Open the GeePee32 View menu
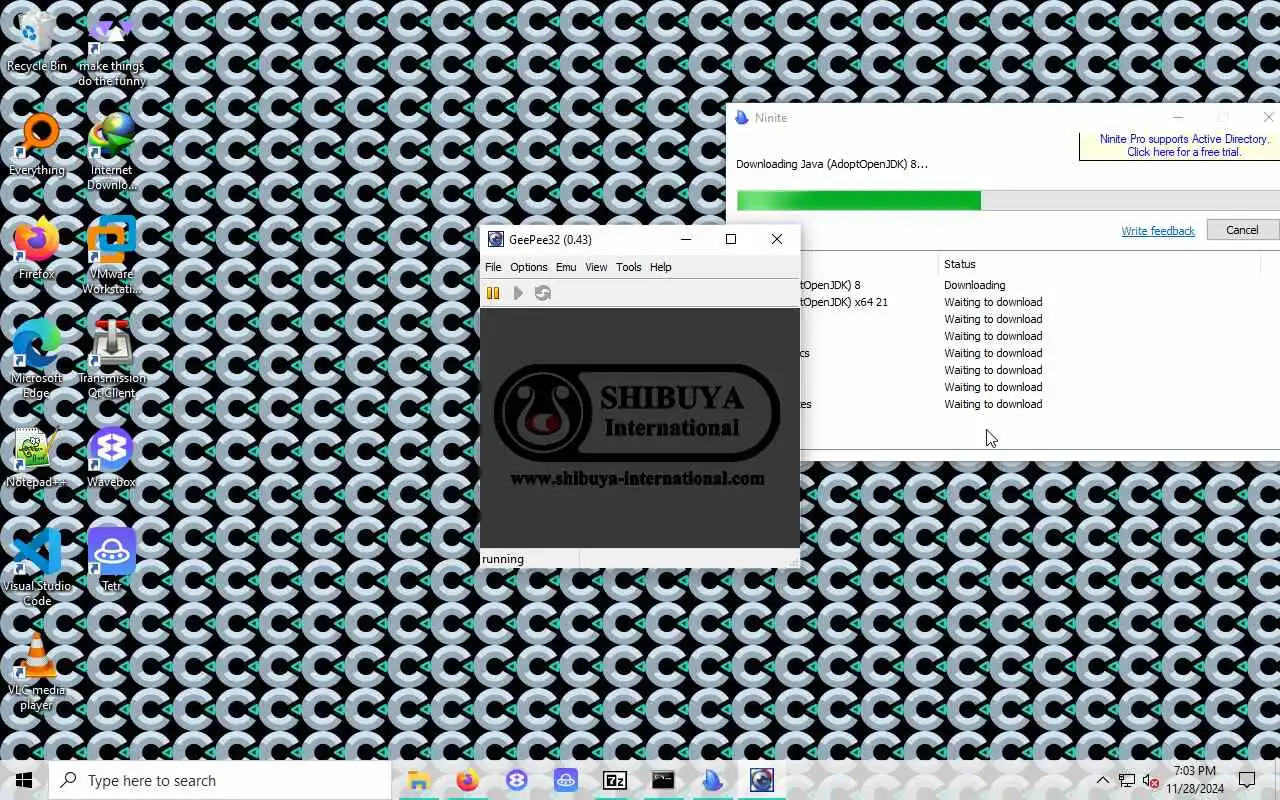 click(596, 267)
